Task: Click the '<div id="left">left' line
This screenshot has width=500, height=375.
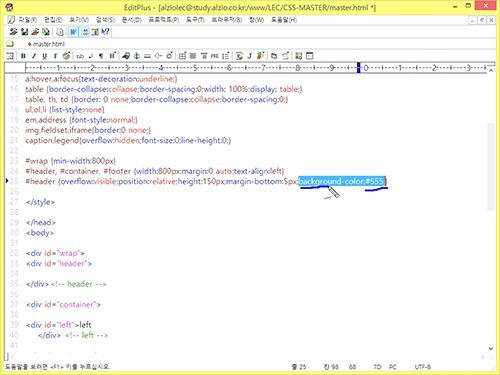Action: pyautogui.click(x=58, y=325)
